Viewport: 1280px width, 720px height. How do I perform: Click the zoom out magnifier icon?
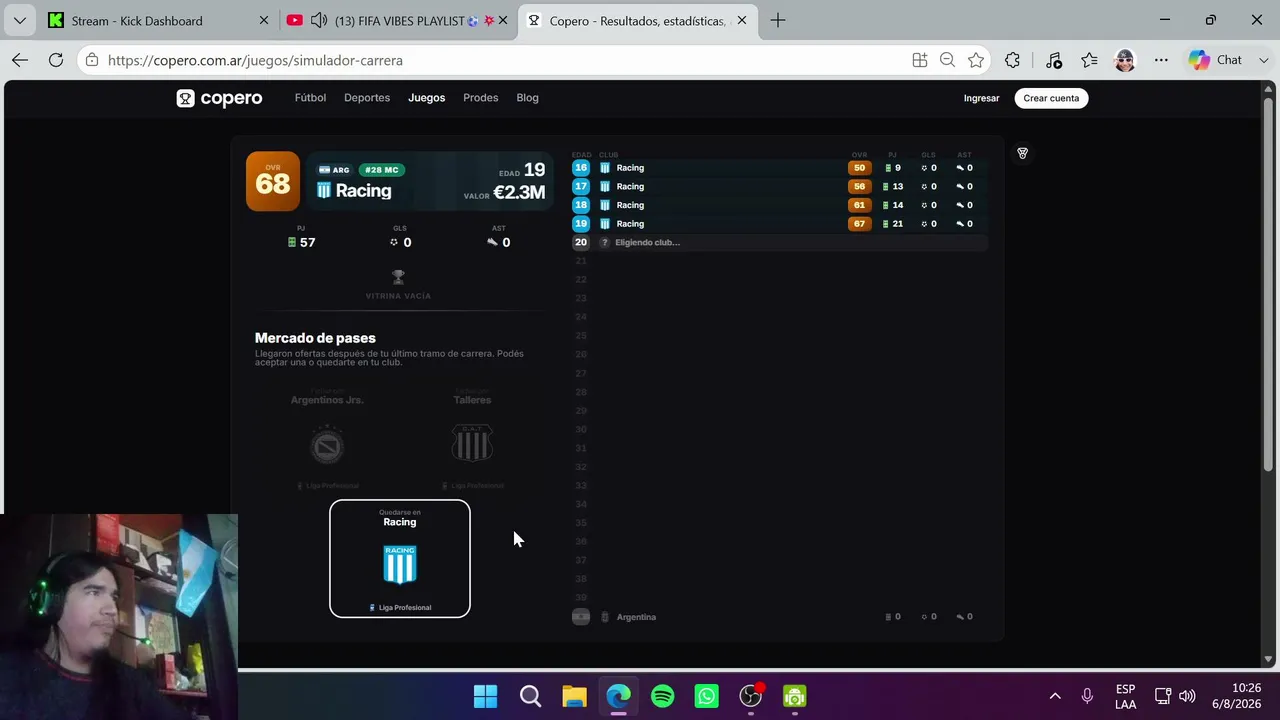point(948,60)
